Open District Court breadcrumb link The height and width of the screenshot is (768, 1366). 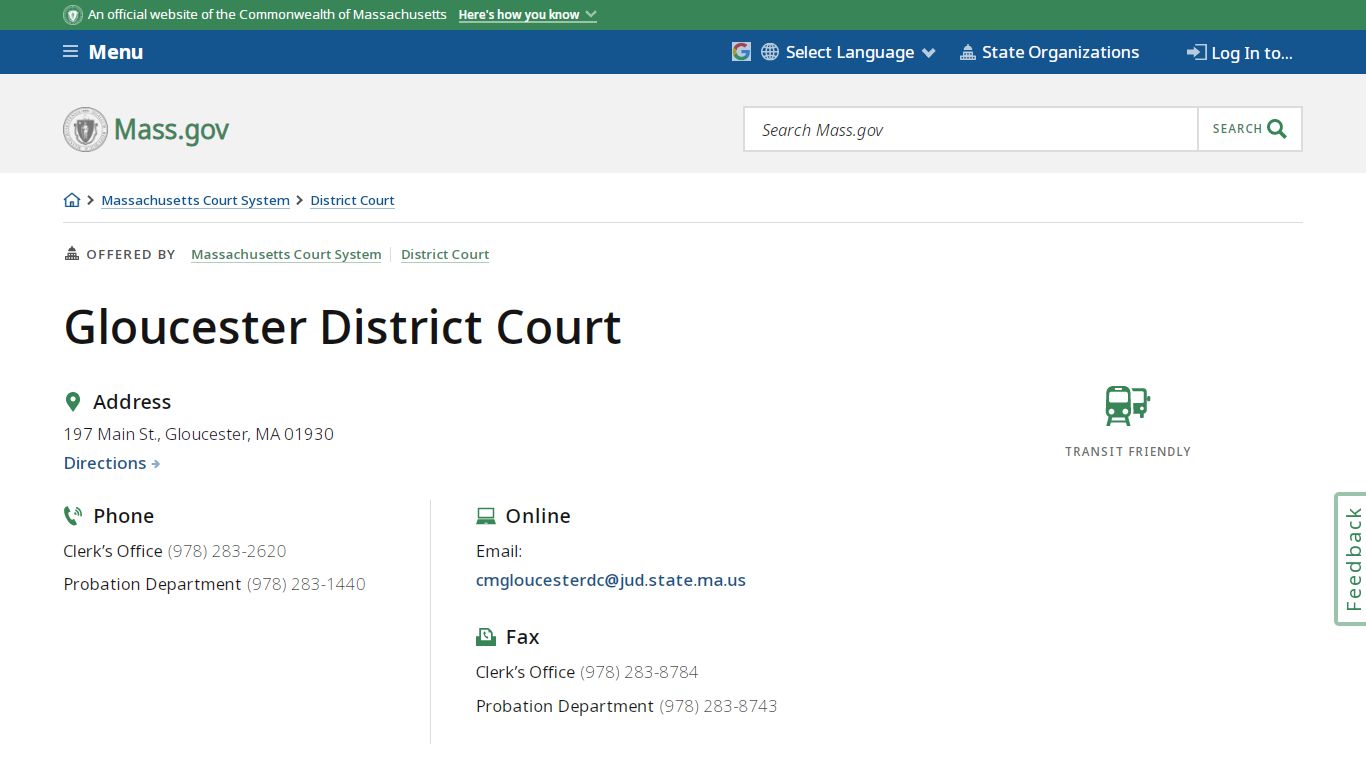pyautogui.click(x=352, y=200)
